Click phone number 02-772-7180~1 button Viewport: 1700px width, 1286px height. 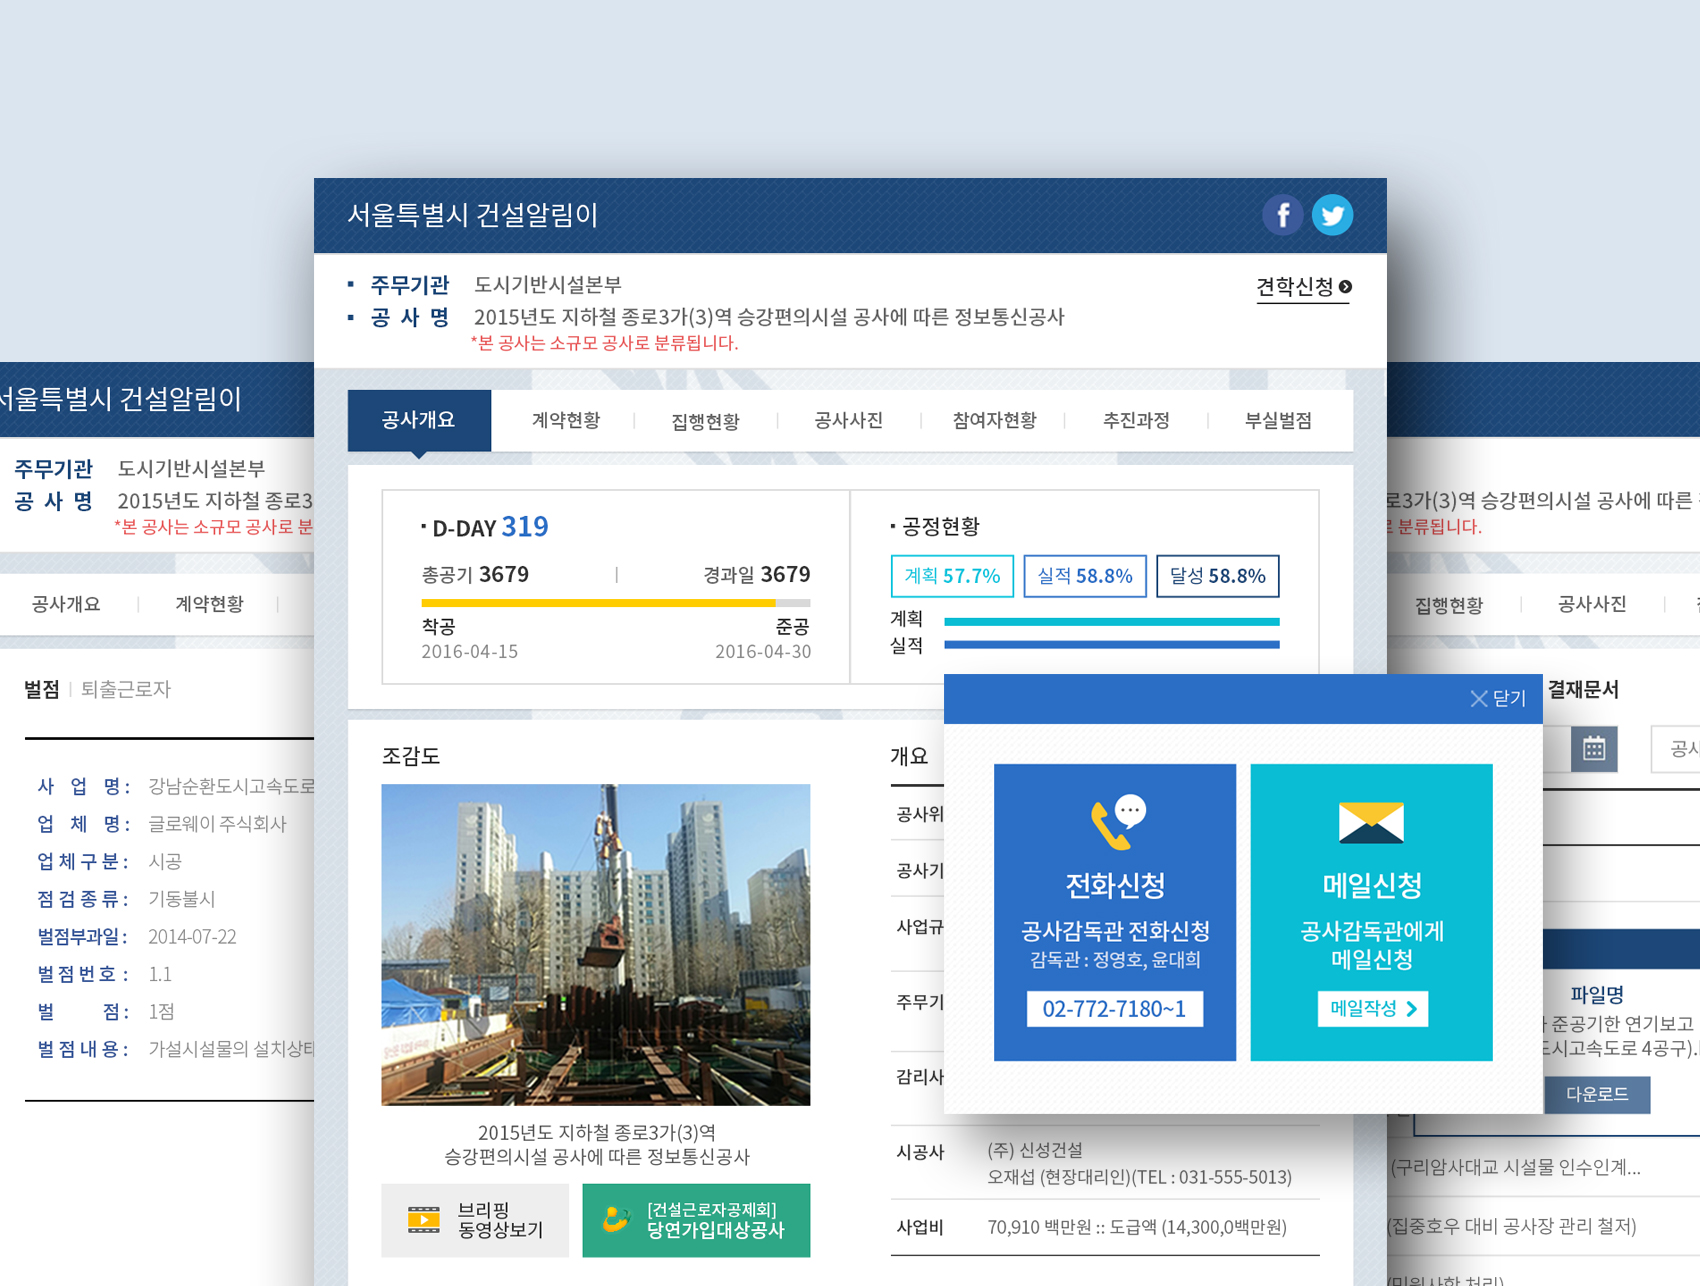pos(1115,1009)
